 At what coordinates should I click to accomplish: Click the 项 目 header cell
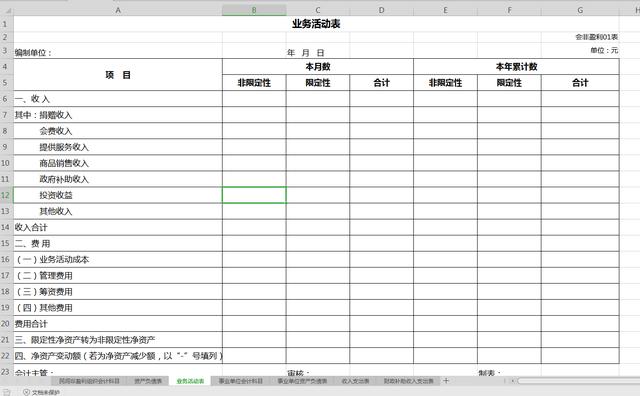pos(118,75)
